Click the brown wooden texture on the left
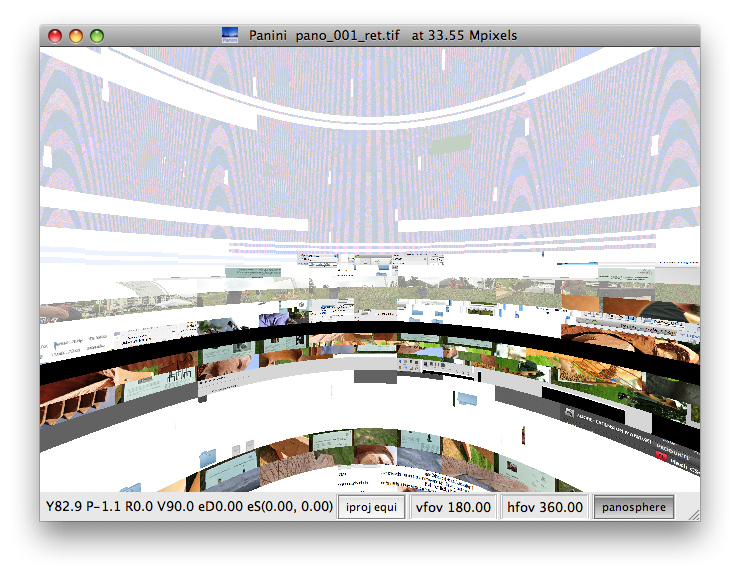This screenshot has width=740, height=576. point(75,395)
